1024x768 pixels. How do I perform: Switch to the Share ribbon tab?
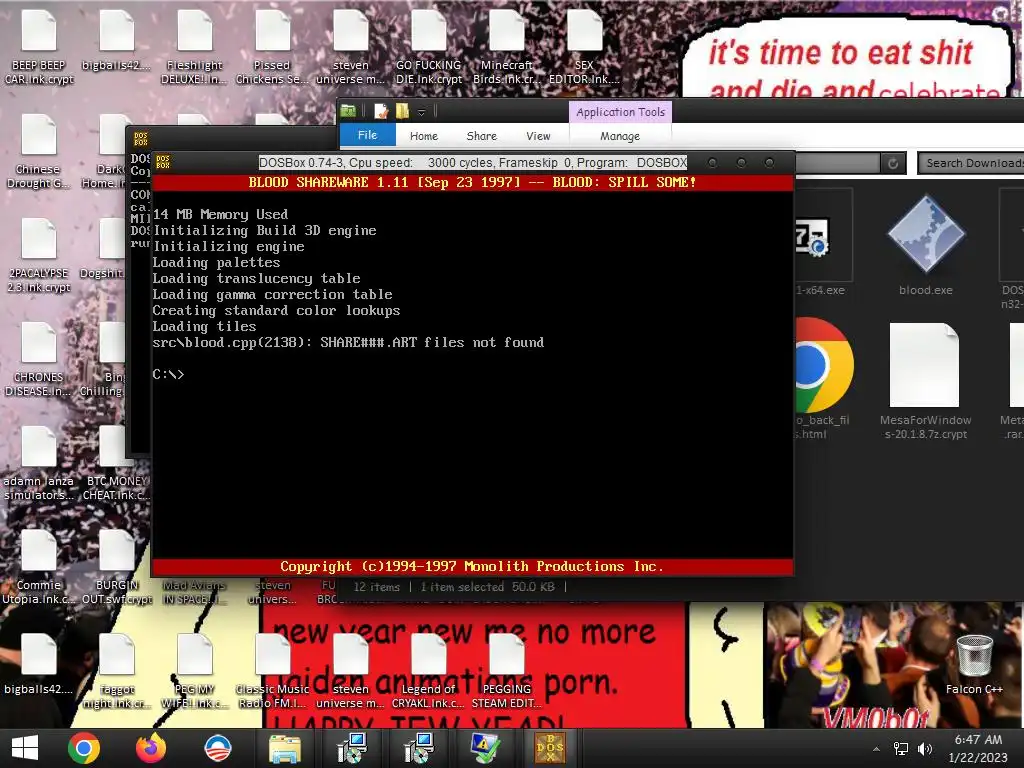point(482,136)
